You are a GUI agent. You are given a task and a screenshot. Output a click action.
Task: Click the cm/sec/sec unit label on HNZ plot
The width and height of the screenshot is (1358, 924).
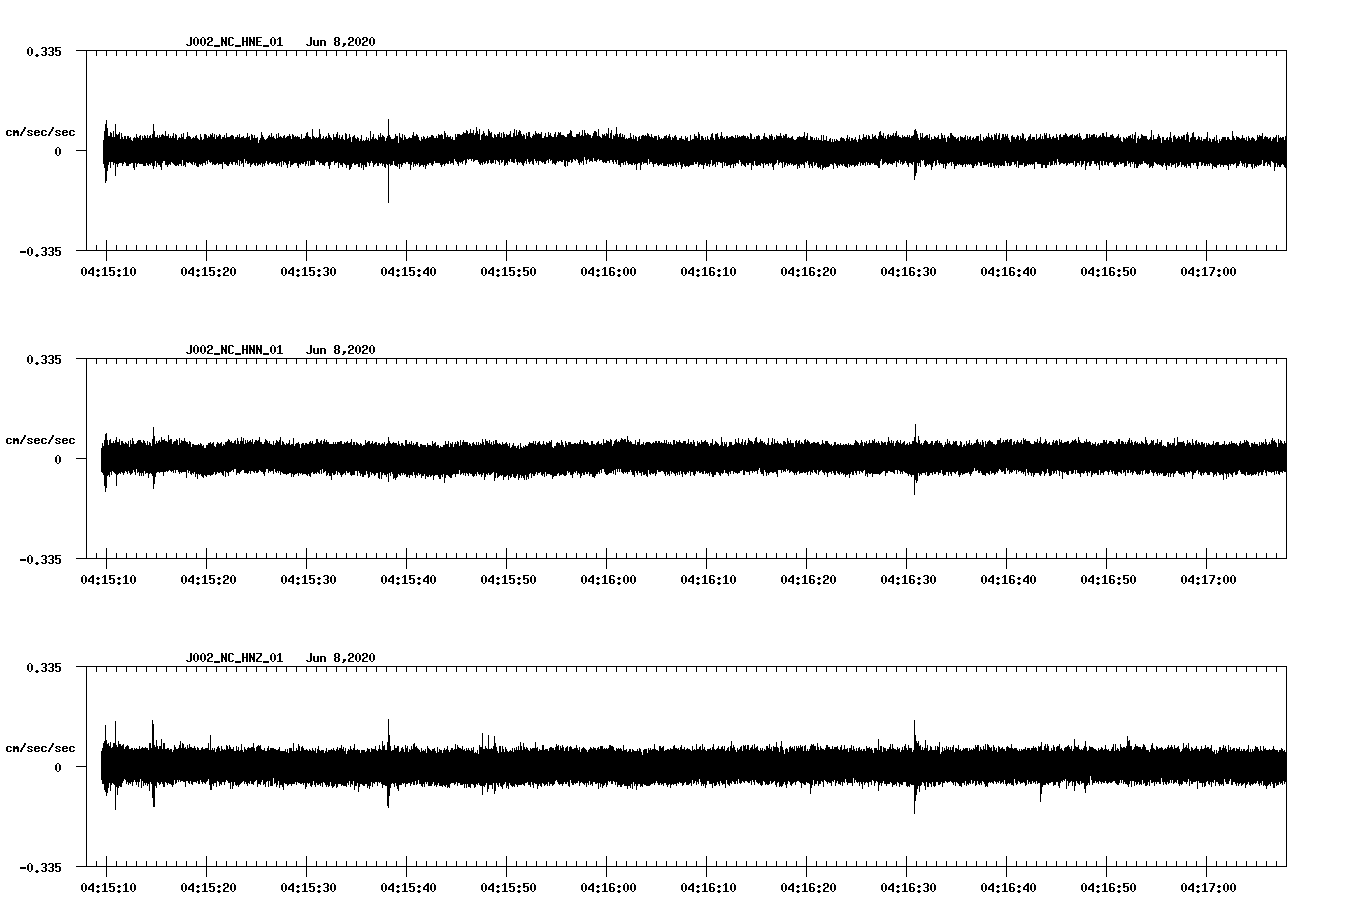pyautogui.click(x=40, y=748)
